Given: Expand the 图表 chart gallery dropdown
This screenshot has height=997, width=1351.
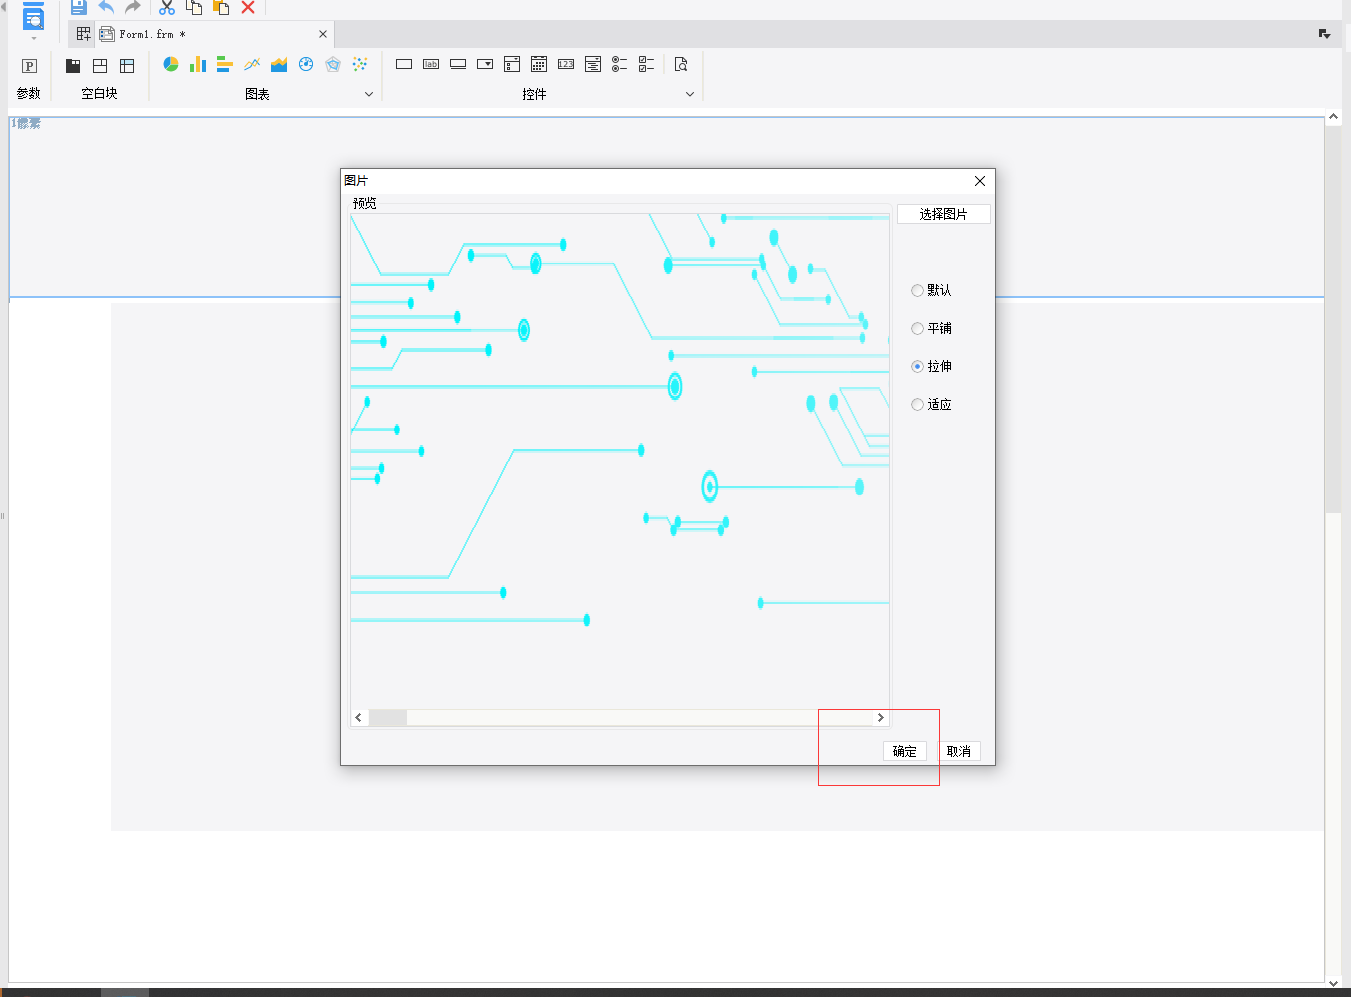Looking at the screenshot, I should coord(369,94).
